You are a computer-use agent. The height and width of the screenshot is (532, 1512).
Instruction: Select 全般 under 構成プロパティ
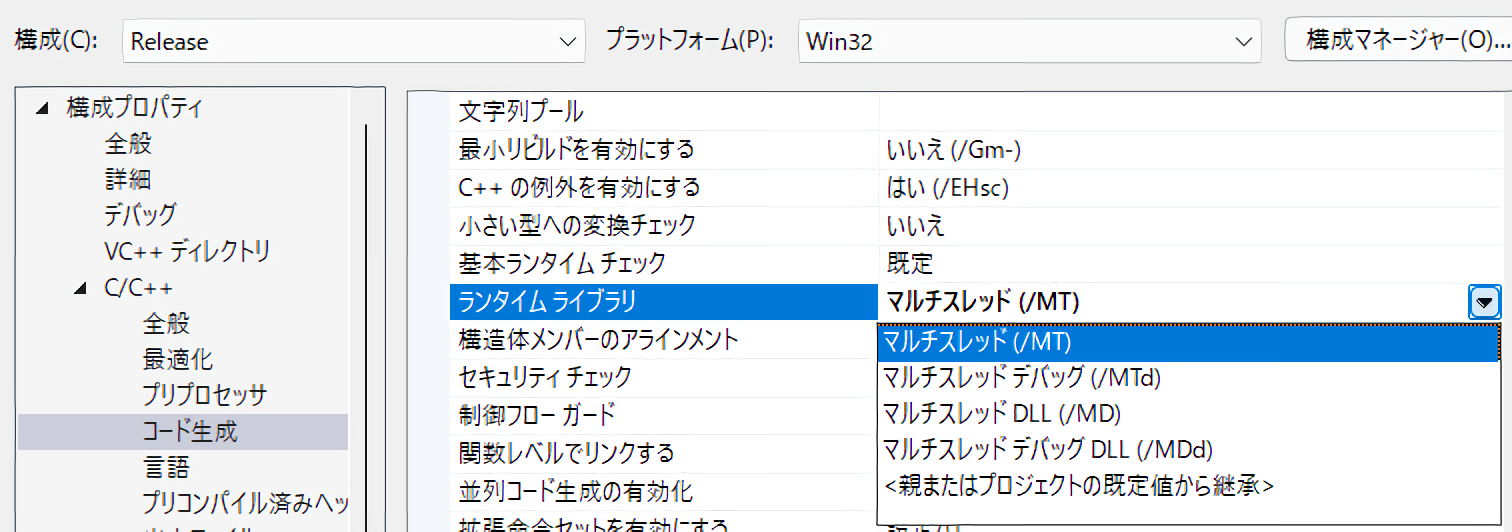click(128, 144)
